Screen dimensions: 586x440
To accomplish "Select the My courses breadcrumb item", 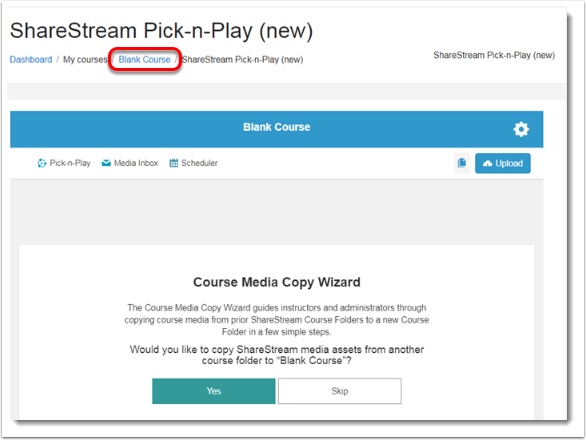I will pos(85,59).
